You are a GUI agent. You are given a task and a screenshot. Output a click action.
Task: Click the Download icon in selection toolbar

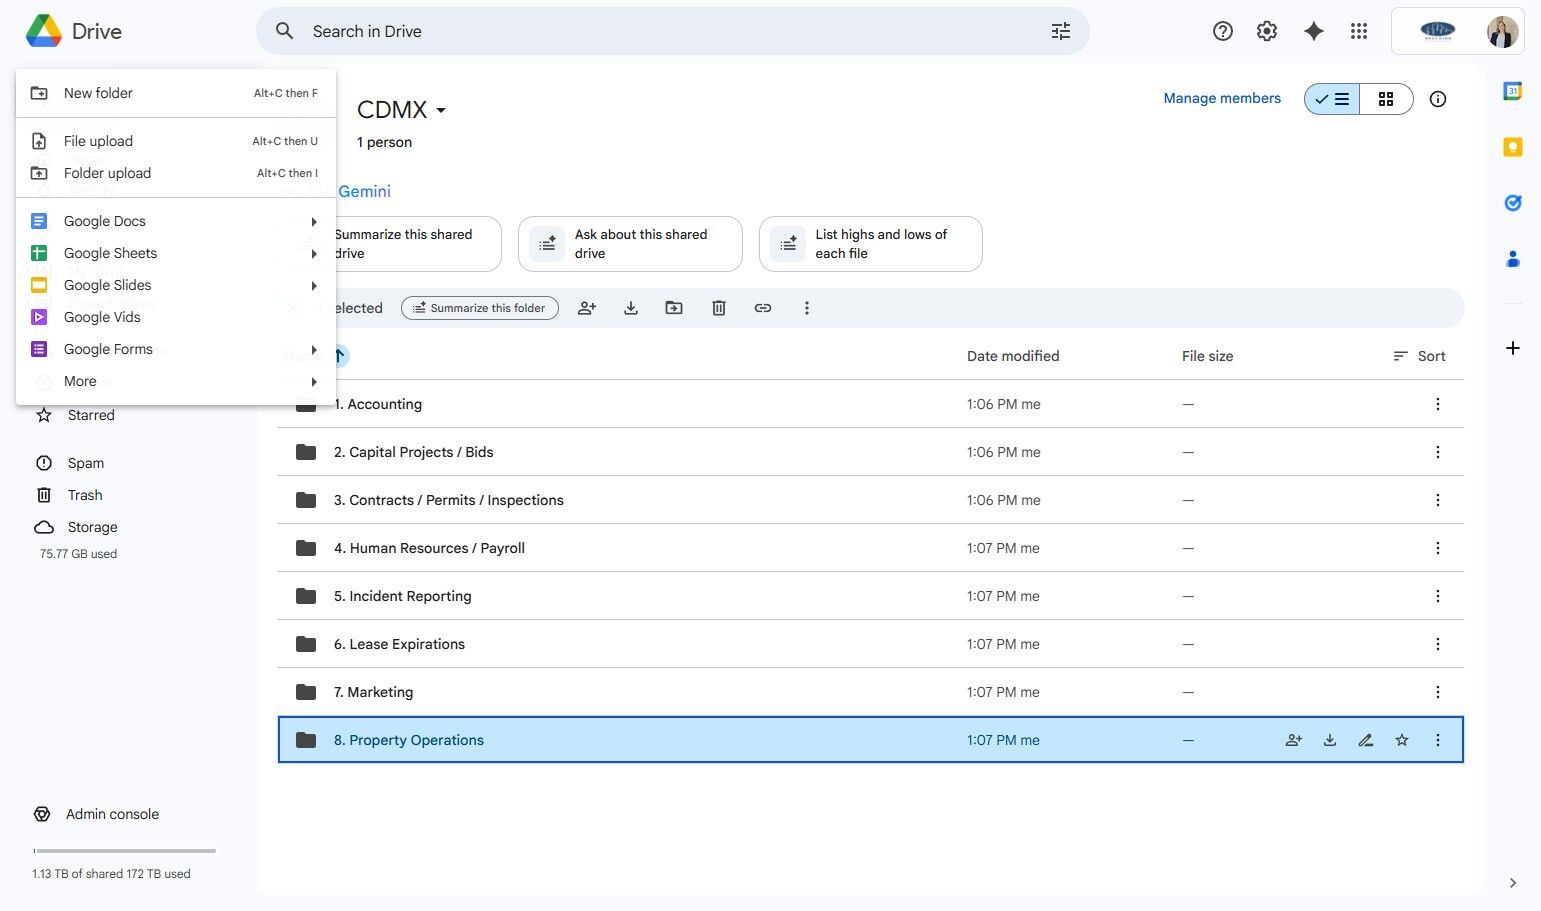click(x=631, y=308)
